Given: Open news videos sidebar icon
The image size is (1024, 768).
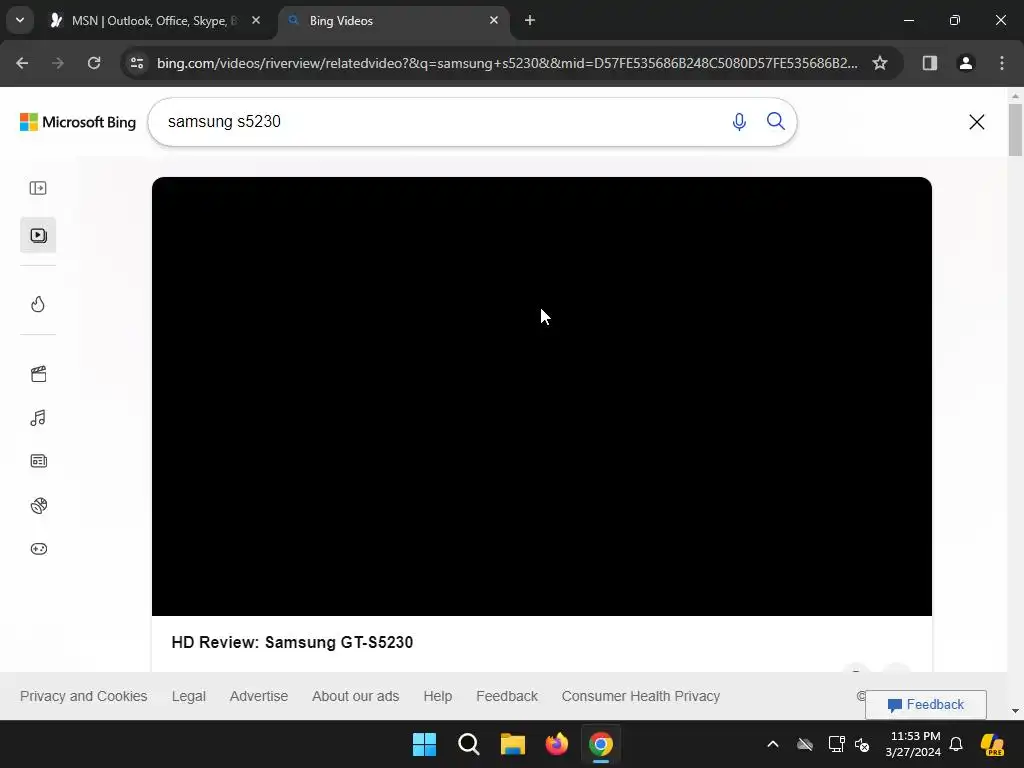Looking at the screenshot, I should pos(39,461).
